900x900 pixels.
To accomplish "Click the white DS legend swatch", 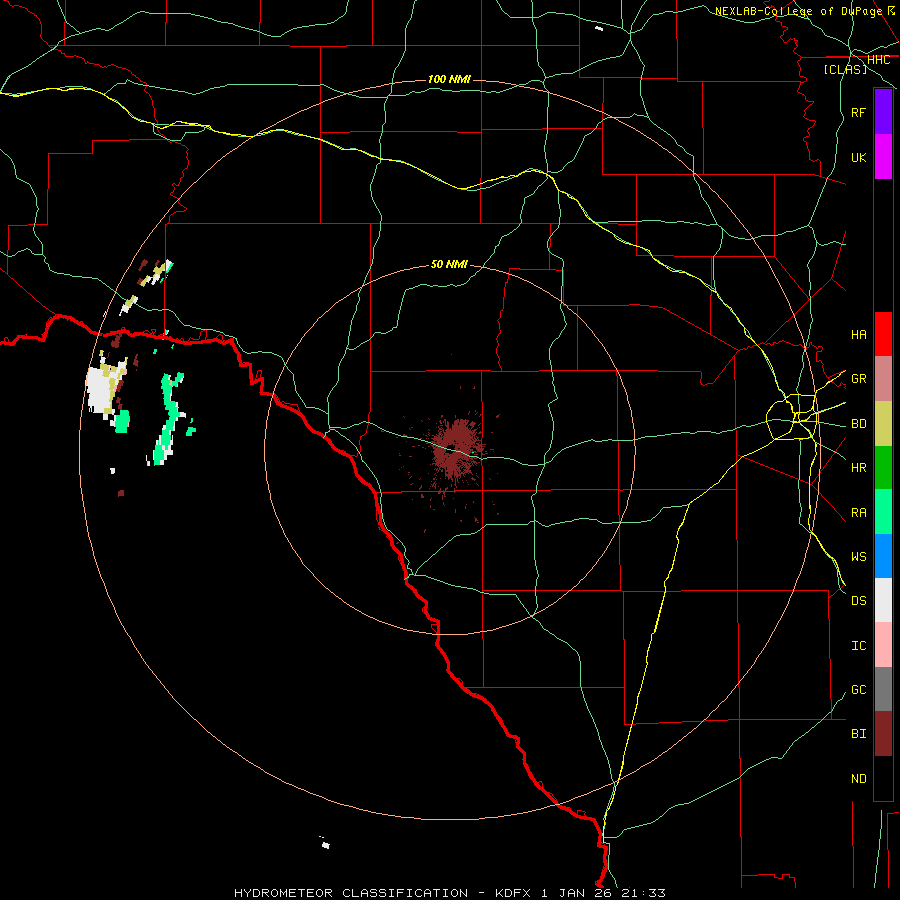I will 883,600.
